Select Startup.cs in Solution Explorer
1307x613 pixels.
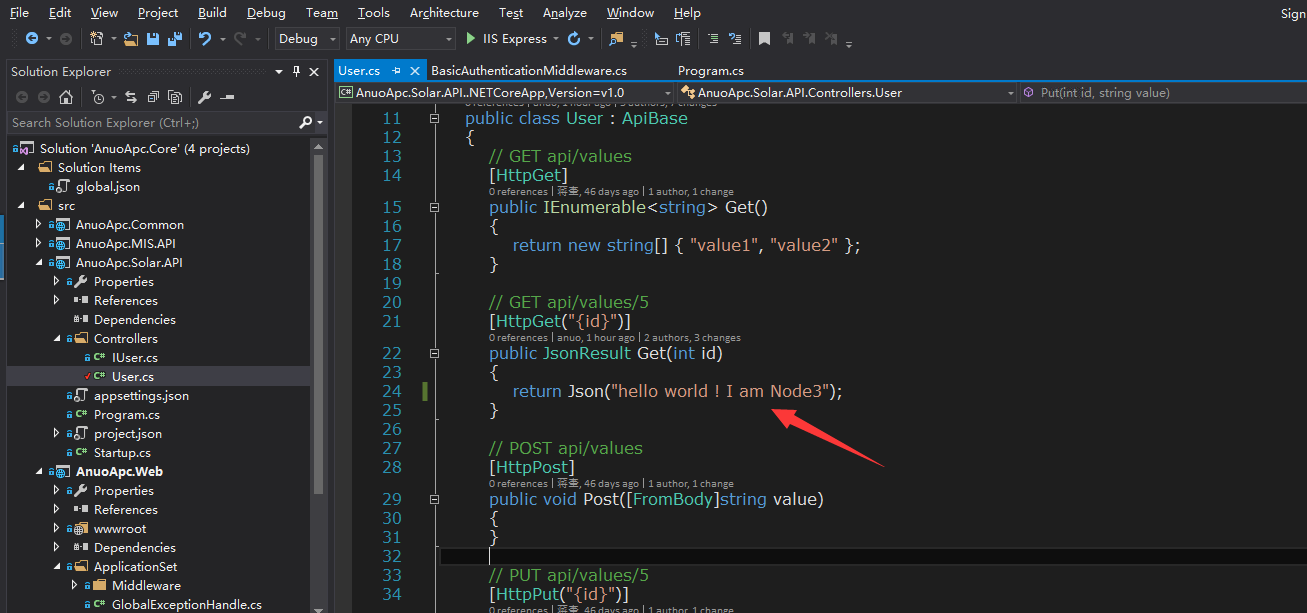point(122,452)
